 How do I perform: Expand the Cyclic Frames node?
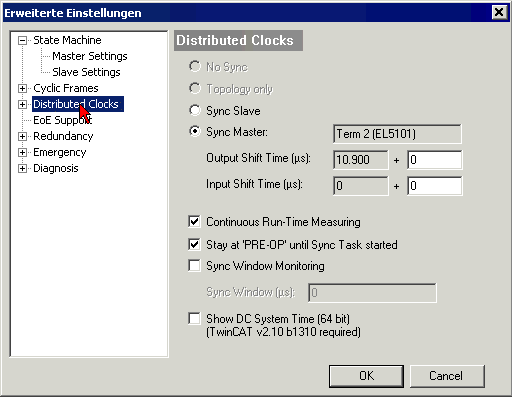point(22,89)
